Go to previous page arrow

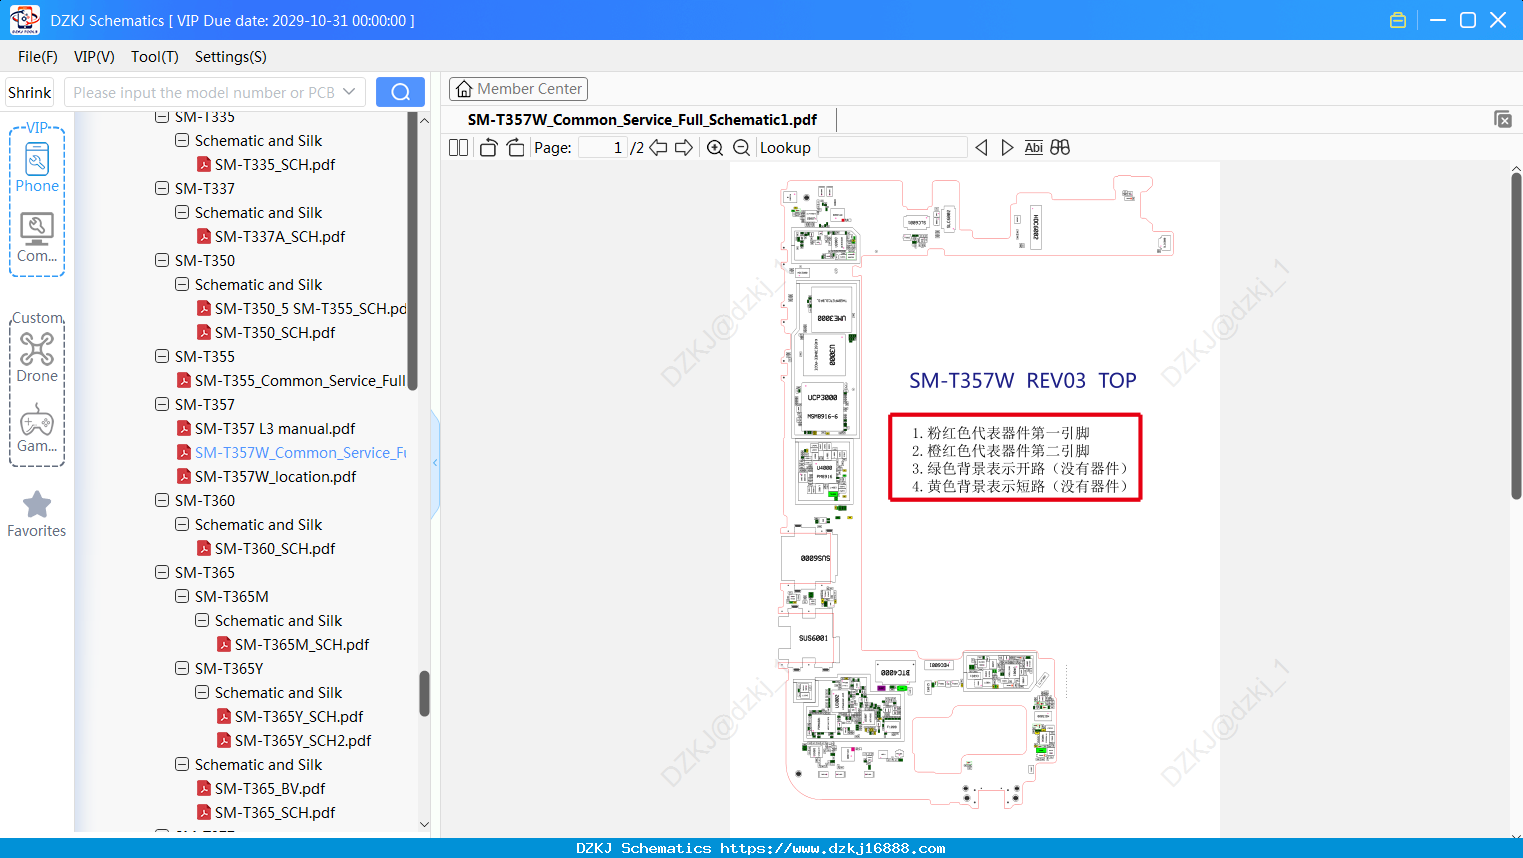[x=658, y=147]
